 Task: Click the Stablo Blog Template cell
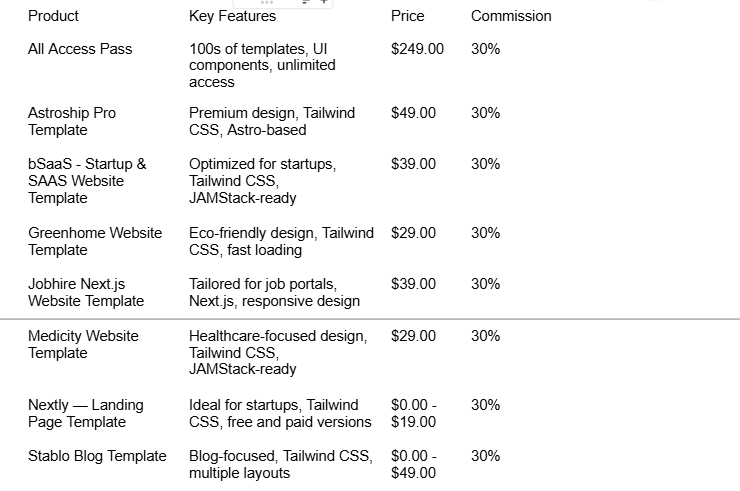pyautogui.click(x=97, y=456)
